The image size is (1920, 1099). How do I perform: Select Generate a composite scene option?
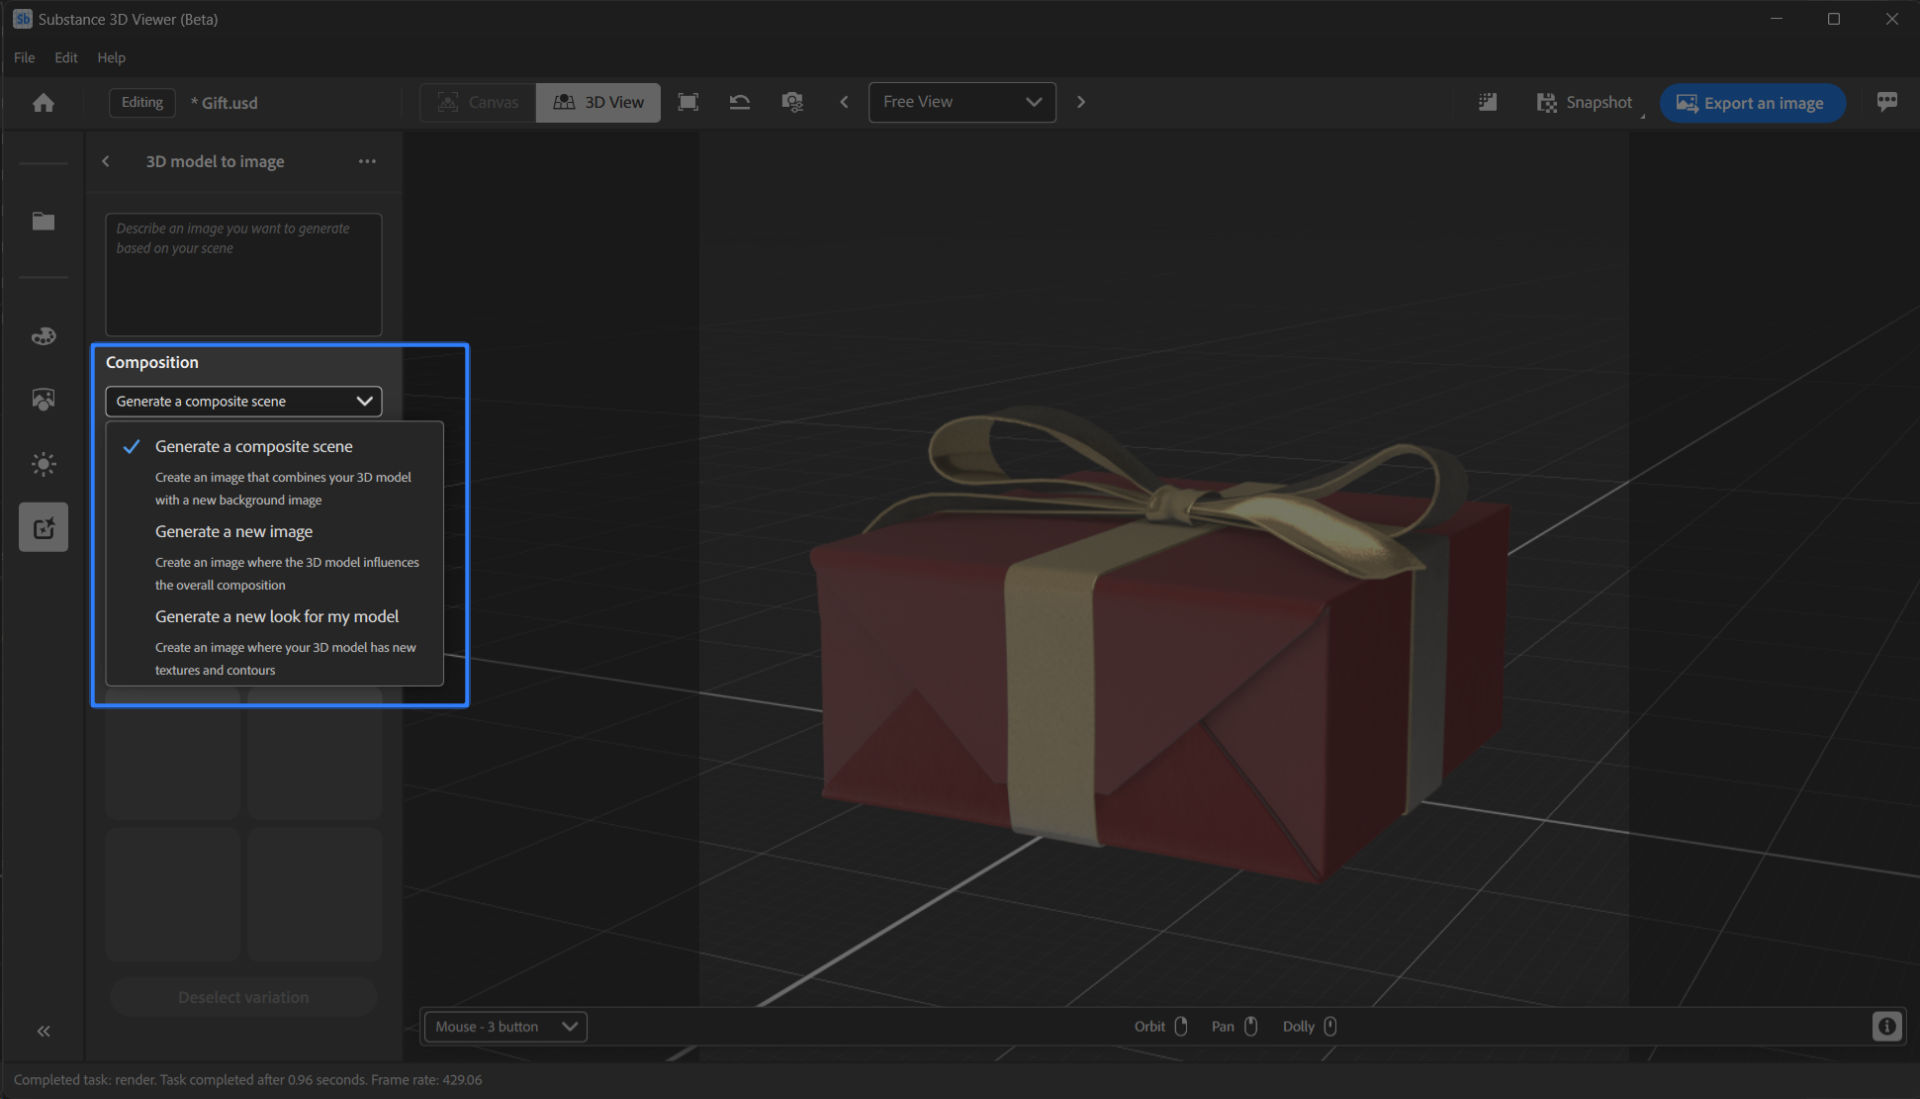255,446
